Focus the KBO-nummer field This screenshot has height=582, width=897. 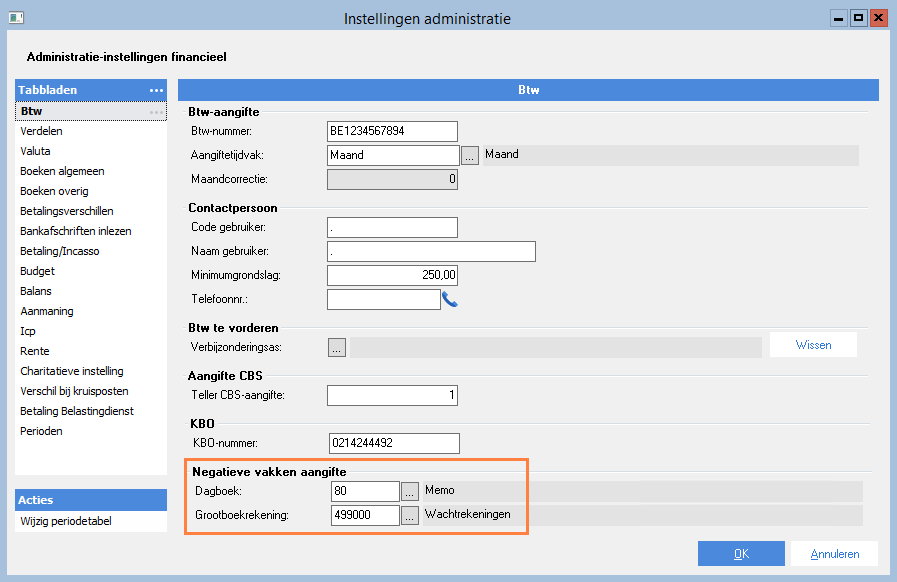point(394,444)
